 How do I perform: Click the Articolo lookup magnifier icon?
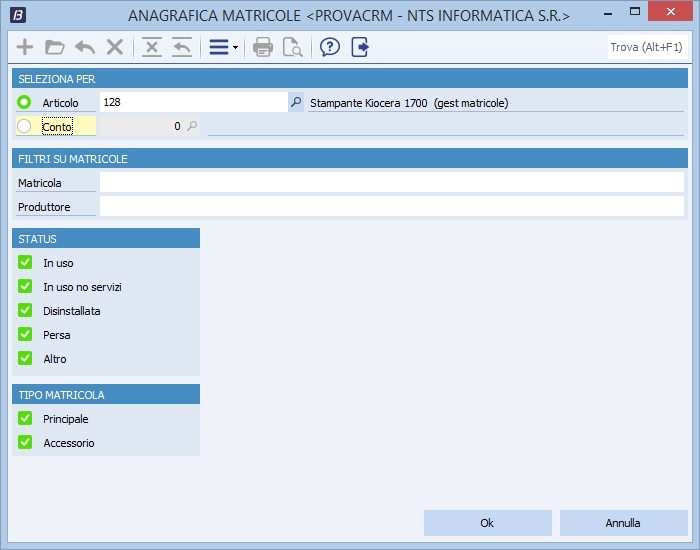(x=295, y=102)
